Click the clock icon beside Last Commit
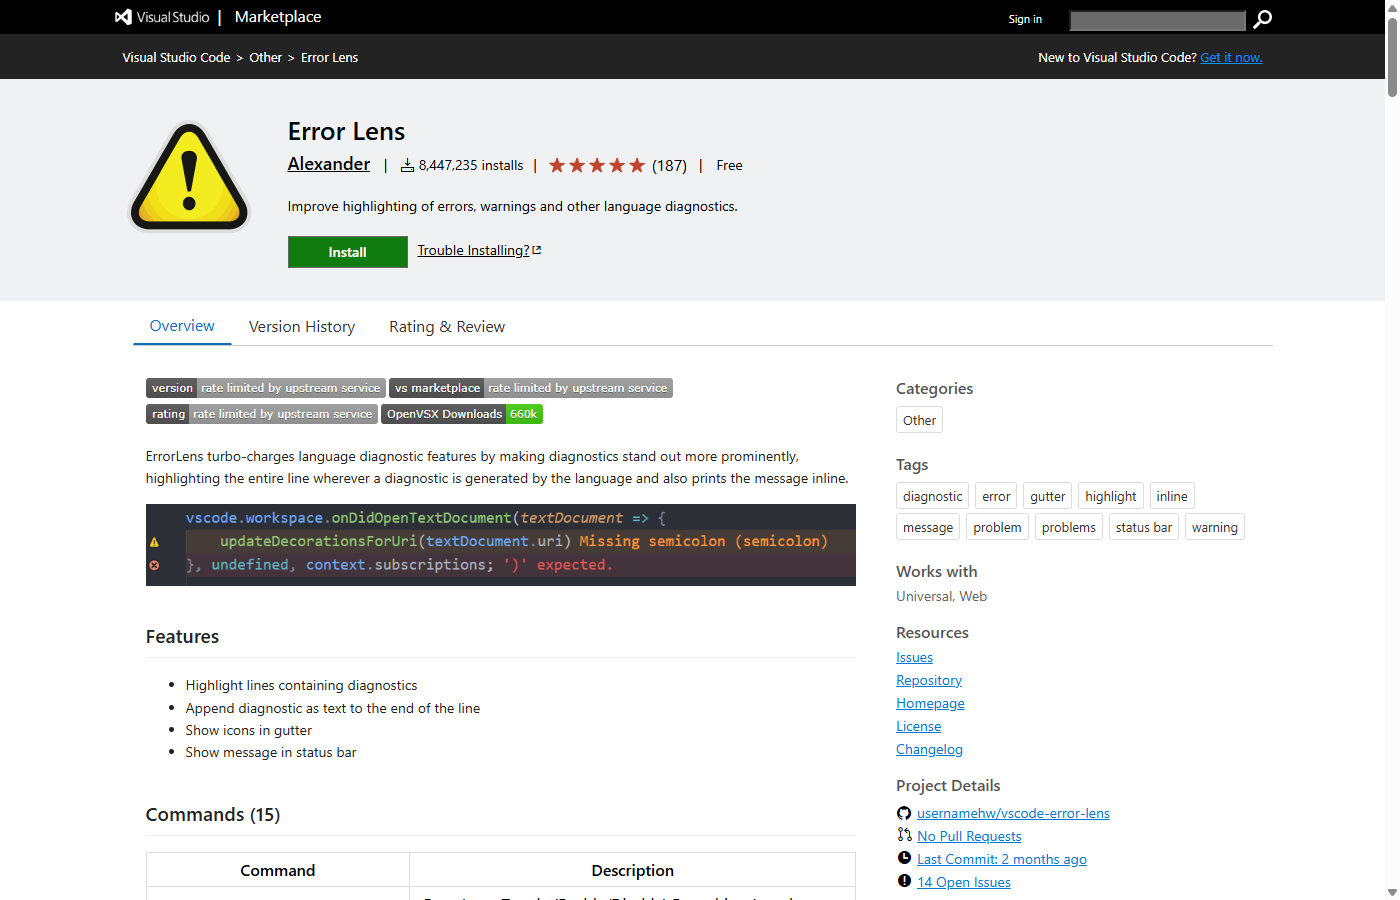The image size is (1400, 900). 904,858
